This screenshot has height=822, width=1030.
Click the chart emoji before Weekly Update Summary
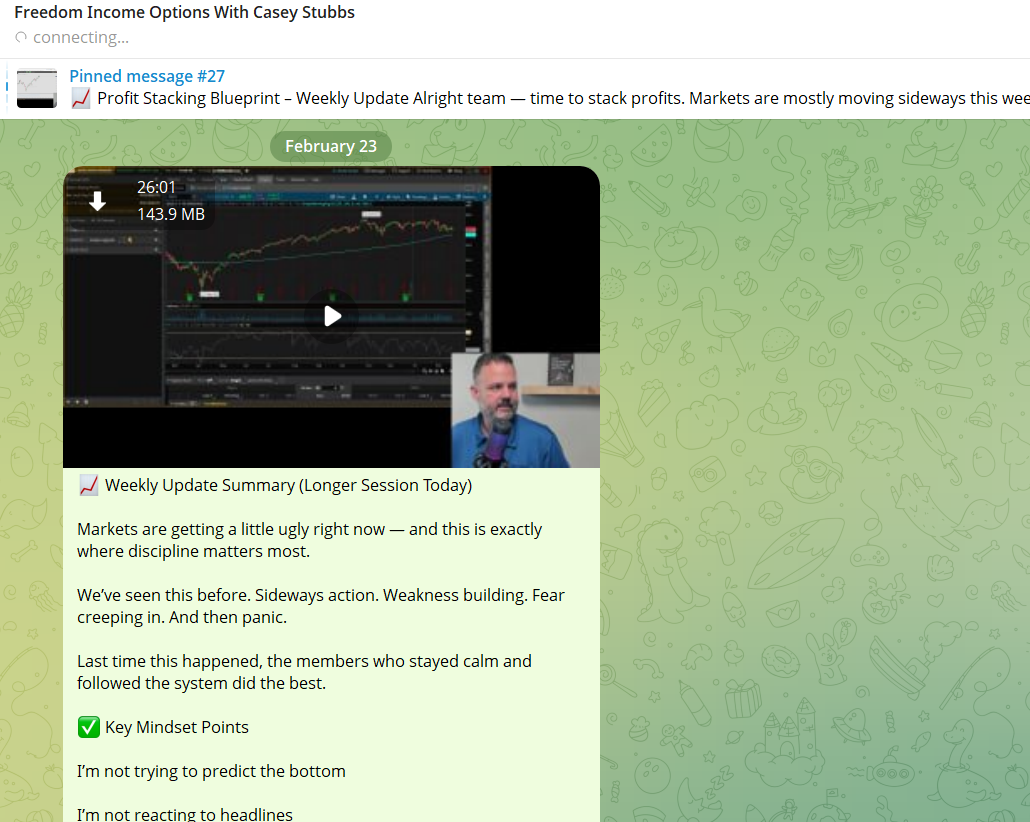point(88,486)
